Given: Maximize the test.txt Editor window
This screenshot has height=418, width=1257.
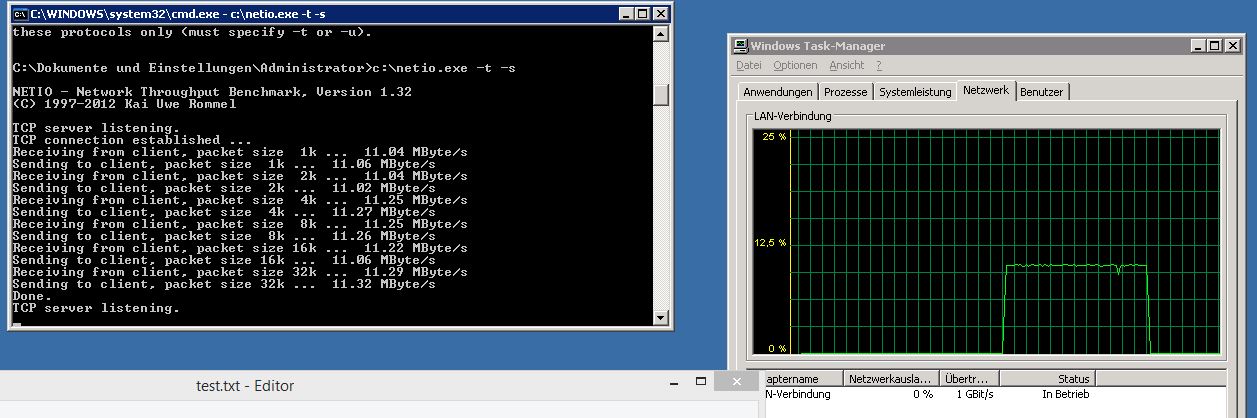Looking at the screenshot, I should 704,384.
